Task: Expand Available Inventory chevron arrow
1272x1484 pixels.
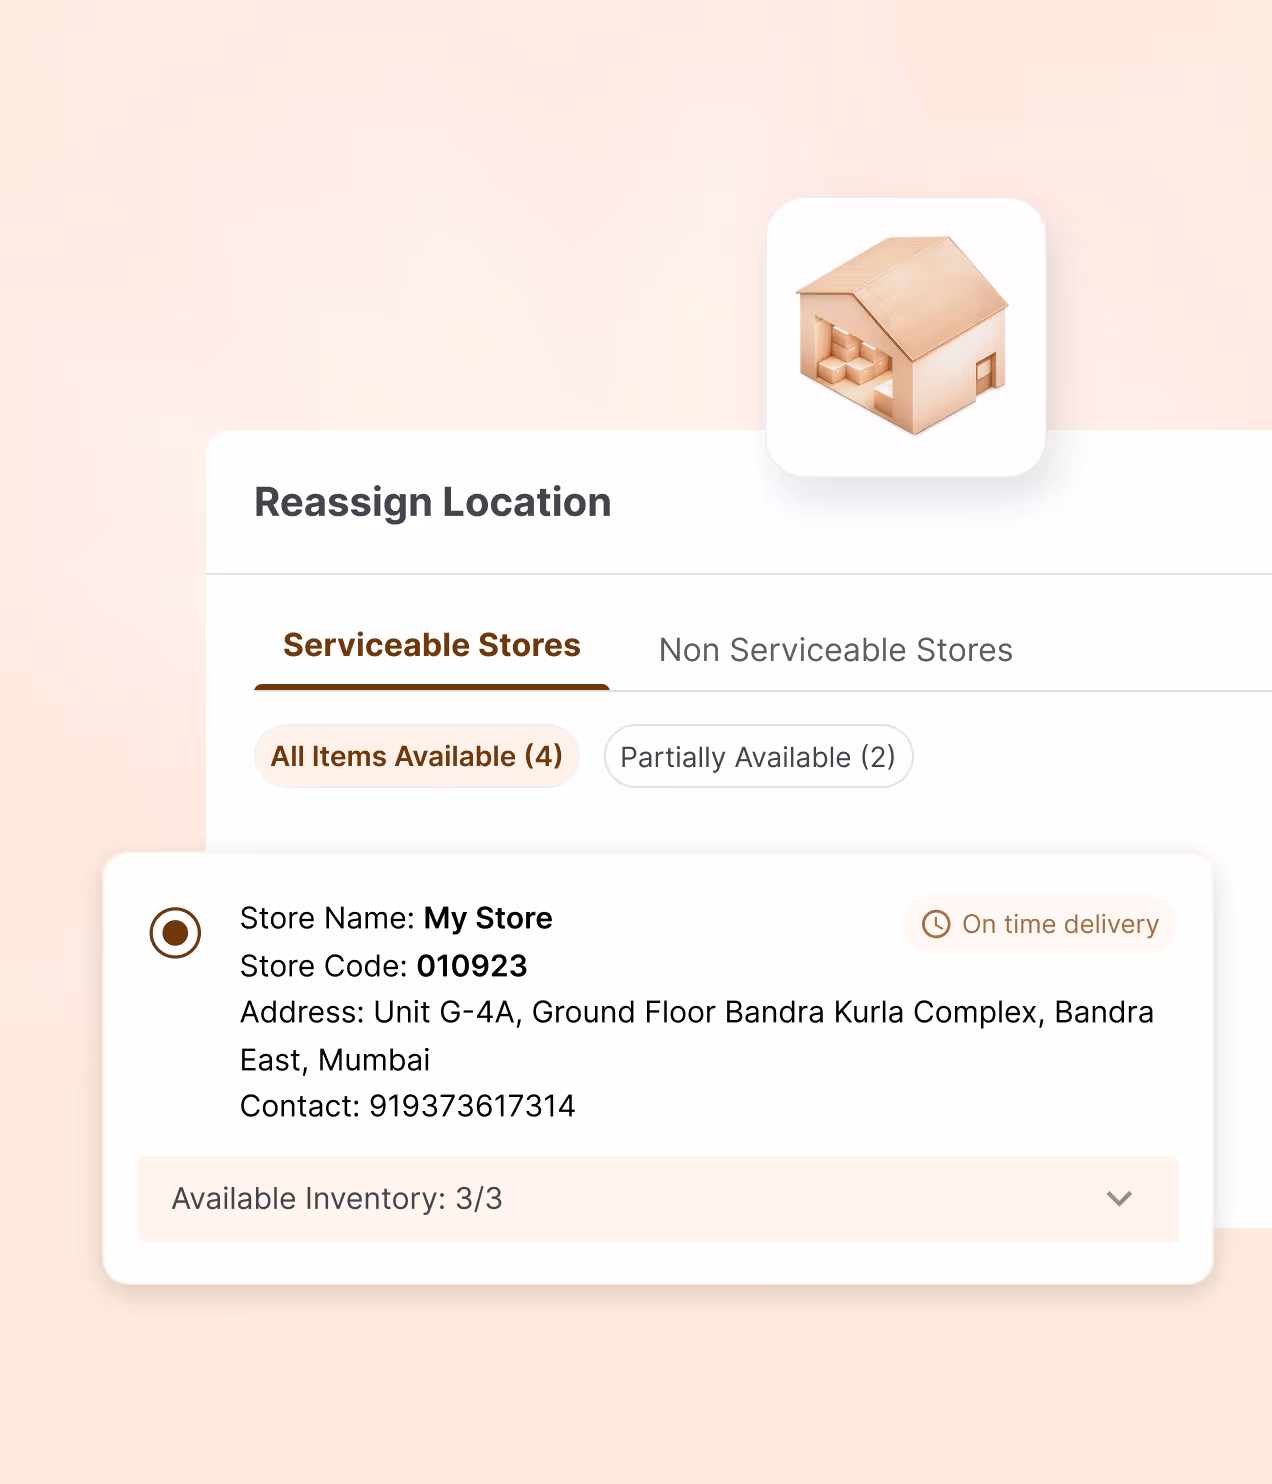Action: 1119,1198
